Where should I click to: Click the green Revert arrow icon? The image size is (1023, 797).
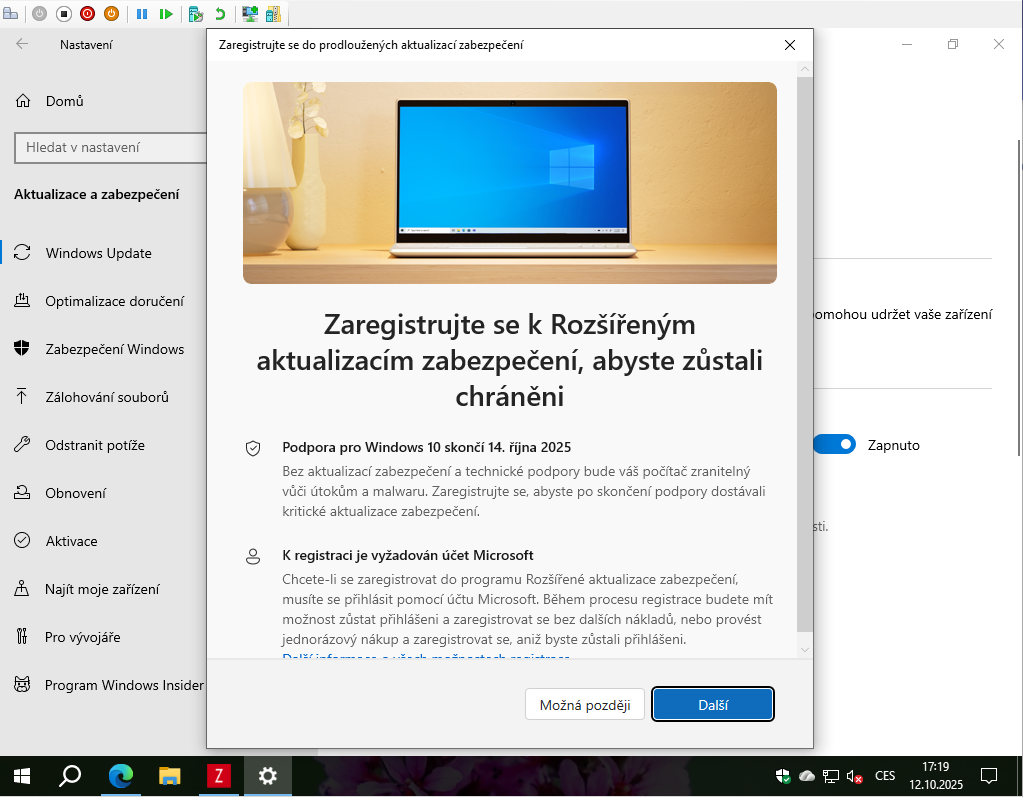coord(220,14)
